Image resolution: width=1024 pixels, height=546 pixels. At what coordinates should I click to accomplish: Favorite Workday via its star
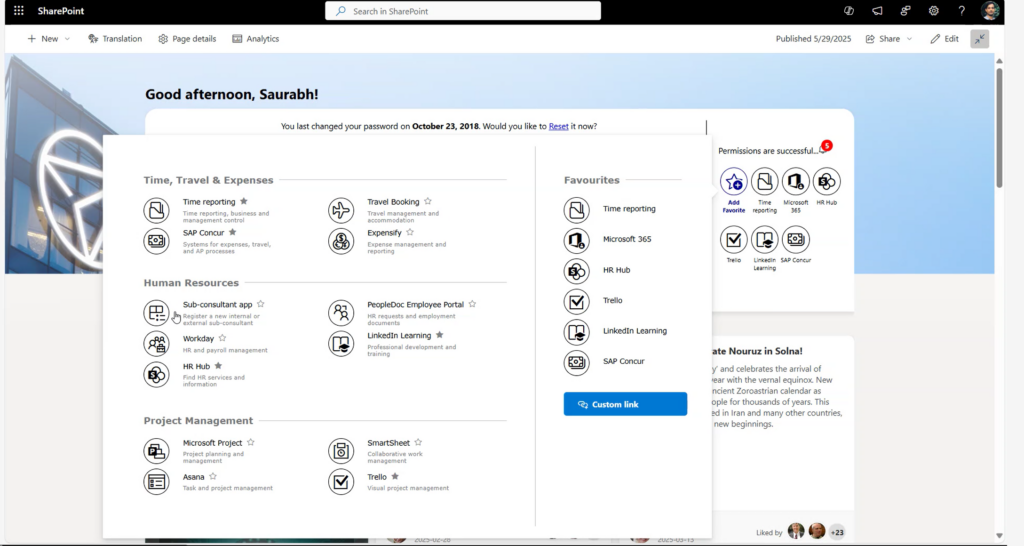[x=223, y=338]
